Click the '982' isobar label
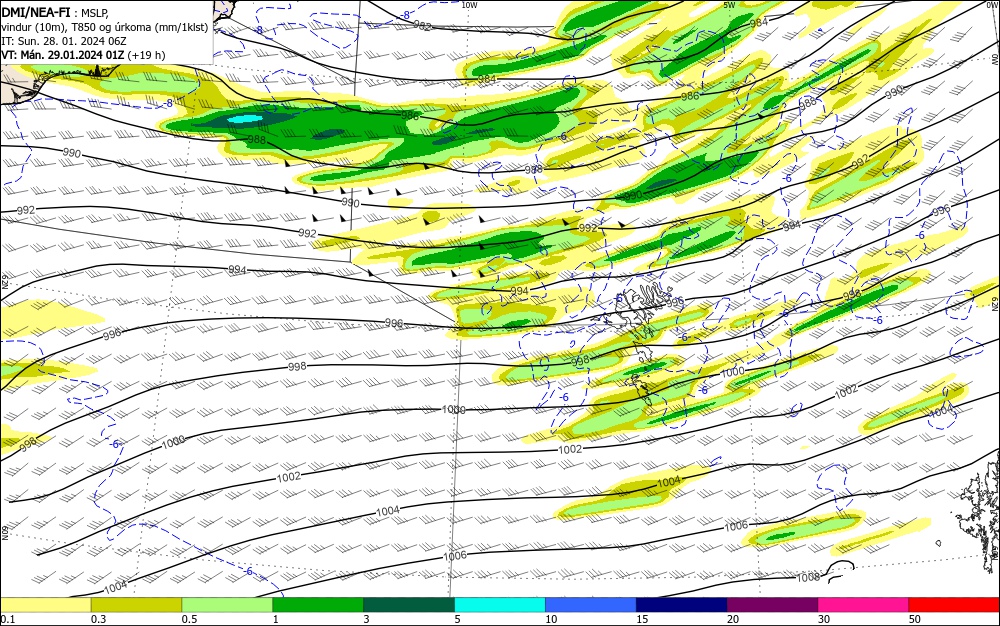This screenshot has height=626, width=1000. (422, 25)
